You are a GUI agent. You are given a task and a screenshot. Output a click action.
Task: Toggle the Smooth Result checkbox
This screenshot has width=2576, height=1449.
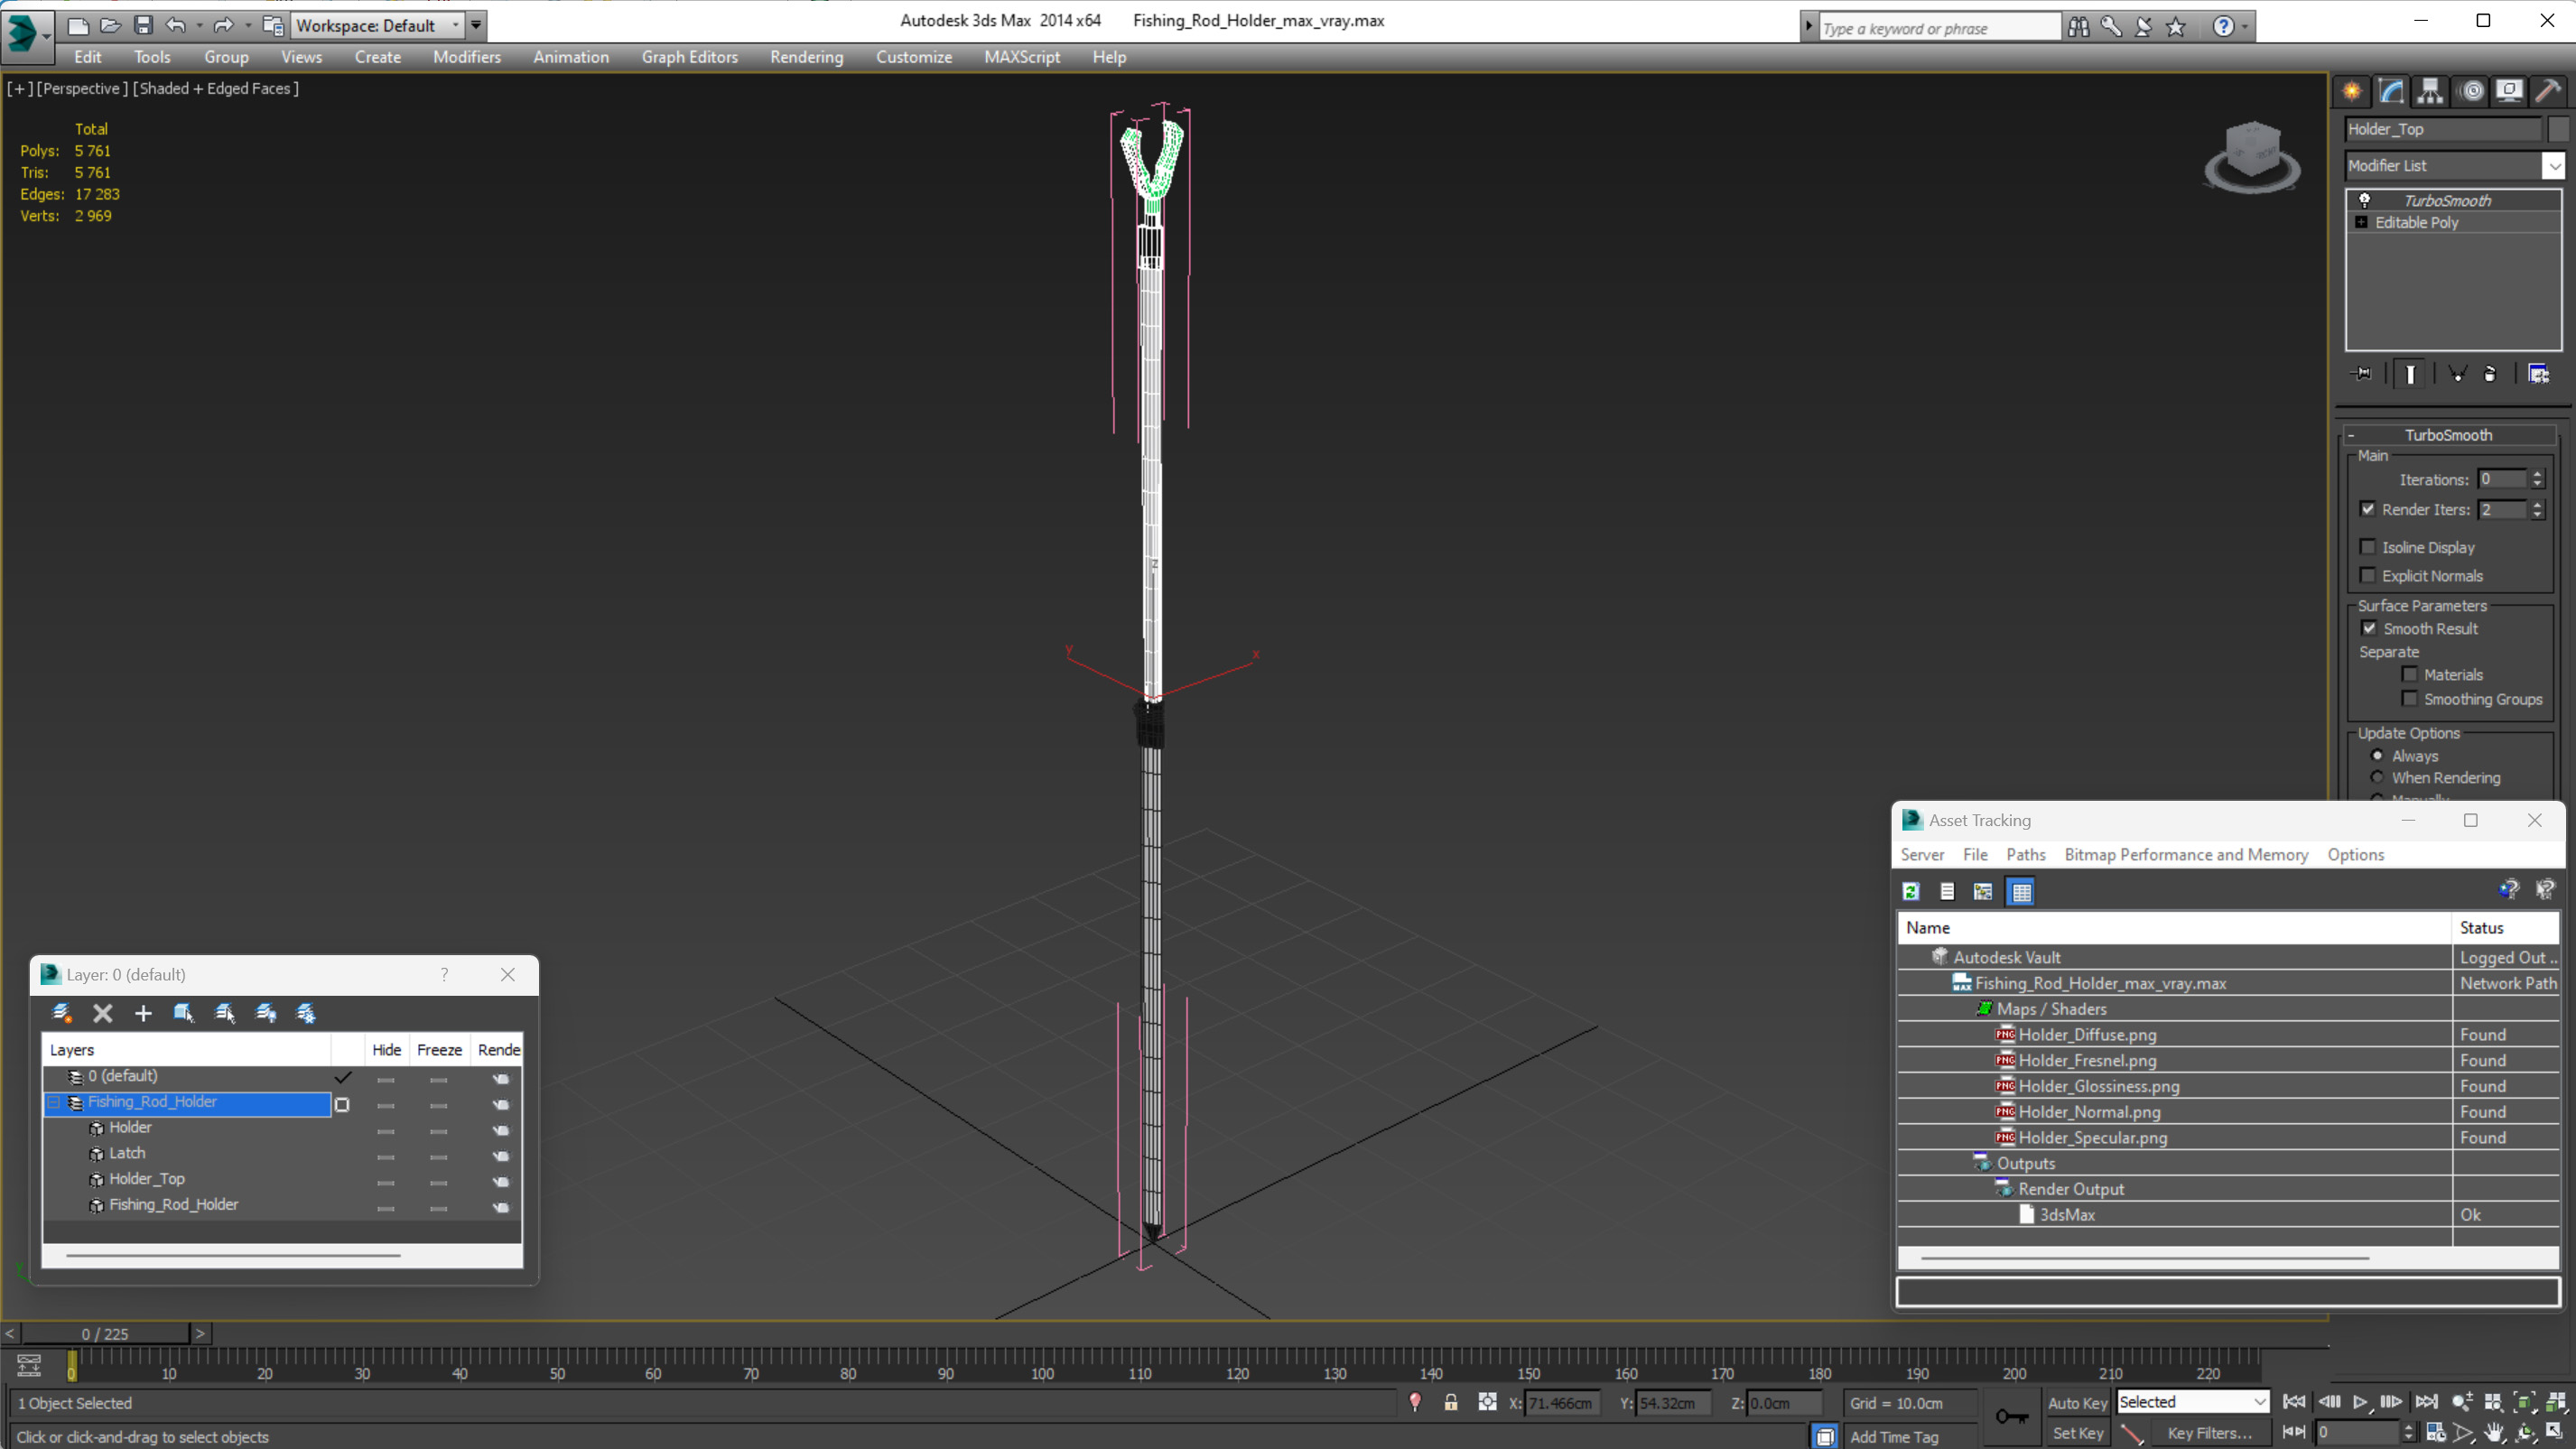[2369, 628]
